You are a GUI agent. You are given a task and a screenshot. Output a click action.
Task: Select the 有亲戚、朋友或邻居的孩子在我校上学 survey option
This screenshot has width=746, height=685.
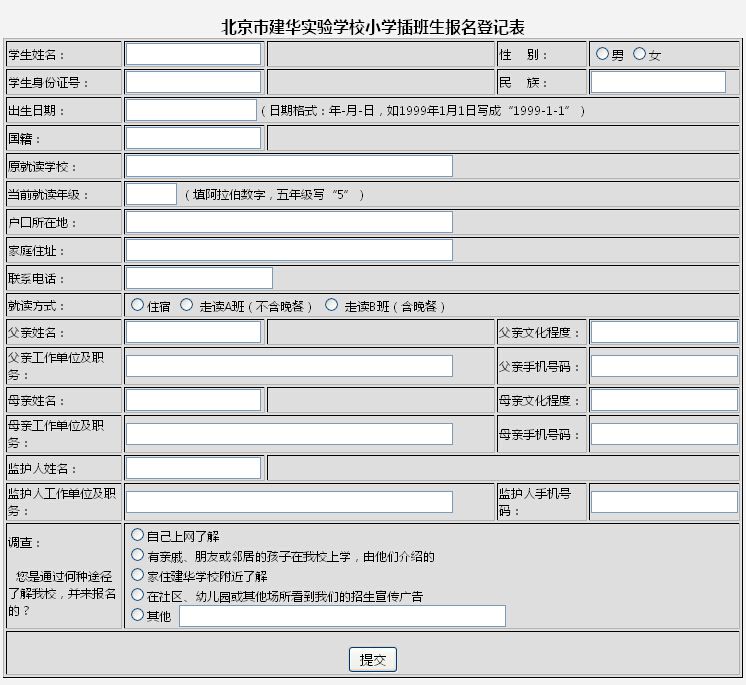click(137, 555)
